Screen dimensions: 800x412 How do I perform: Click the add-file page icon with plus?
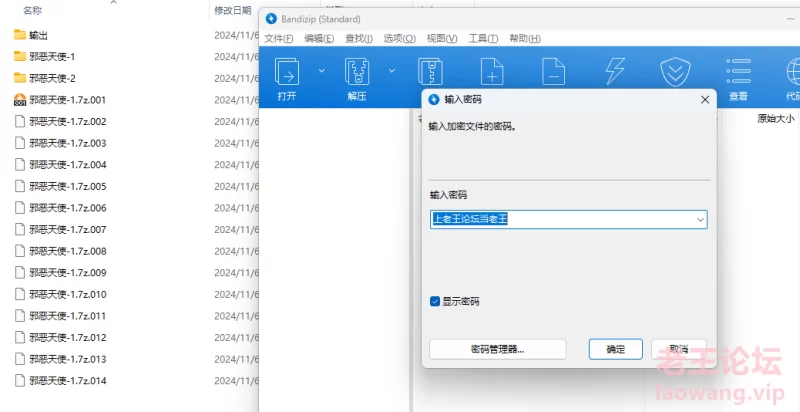pyautogui.click(x=492, y=71)
